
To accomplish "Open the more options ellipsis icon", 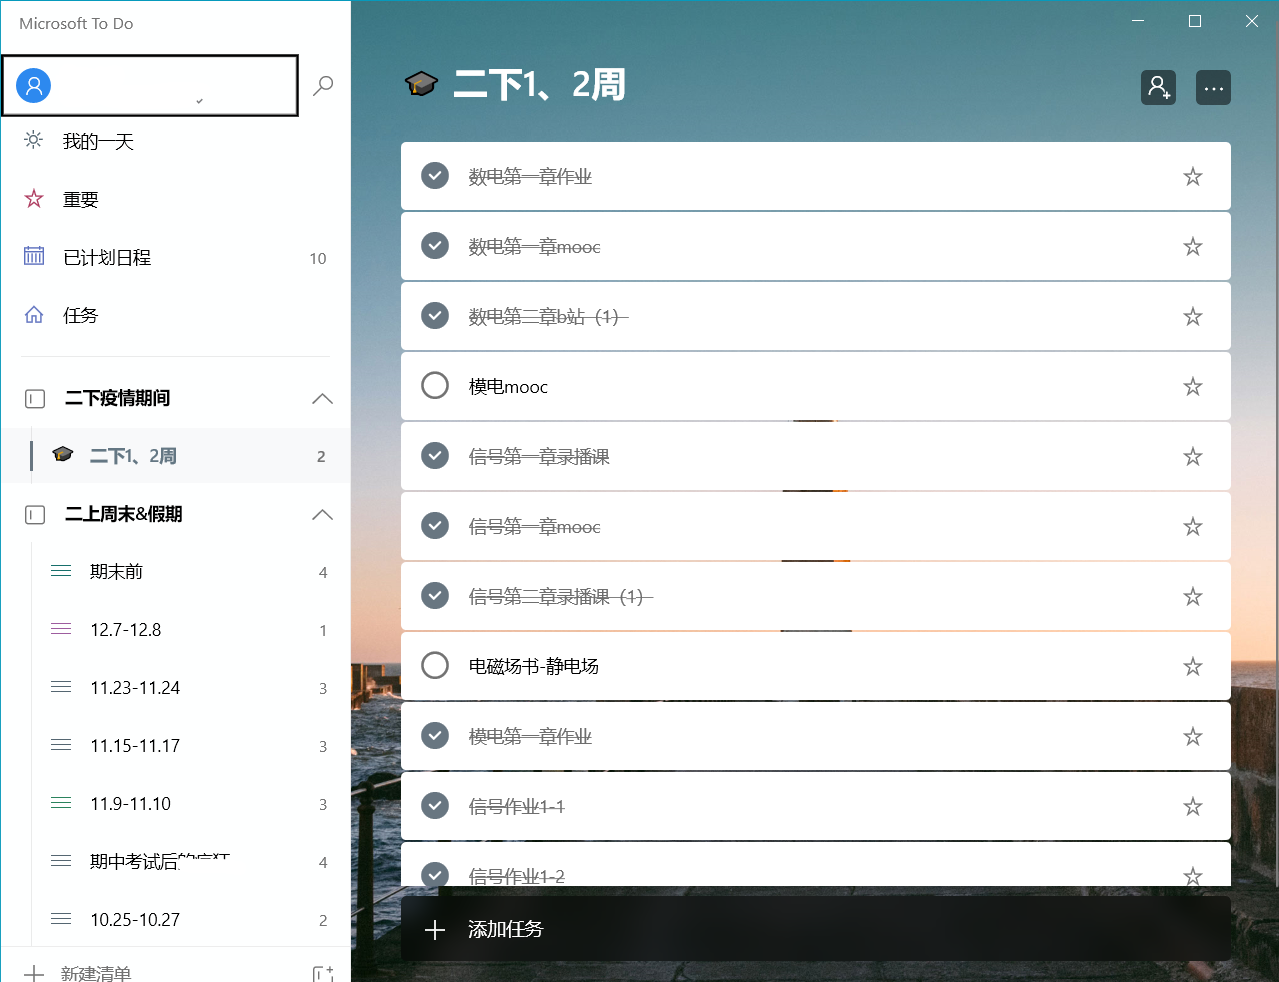I will coord(1213,88).
